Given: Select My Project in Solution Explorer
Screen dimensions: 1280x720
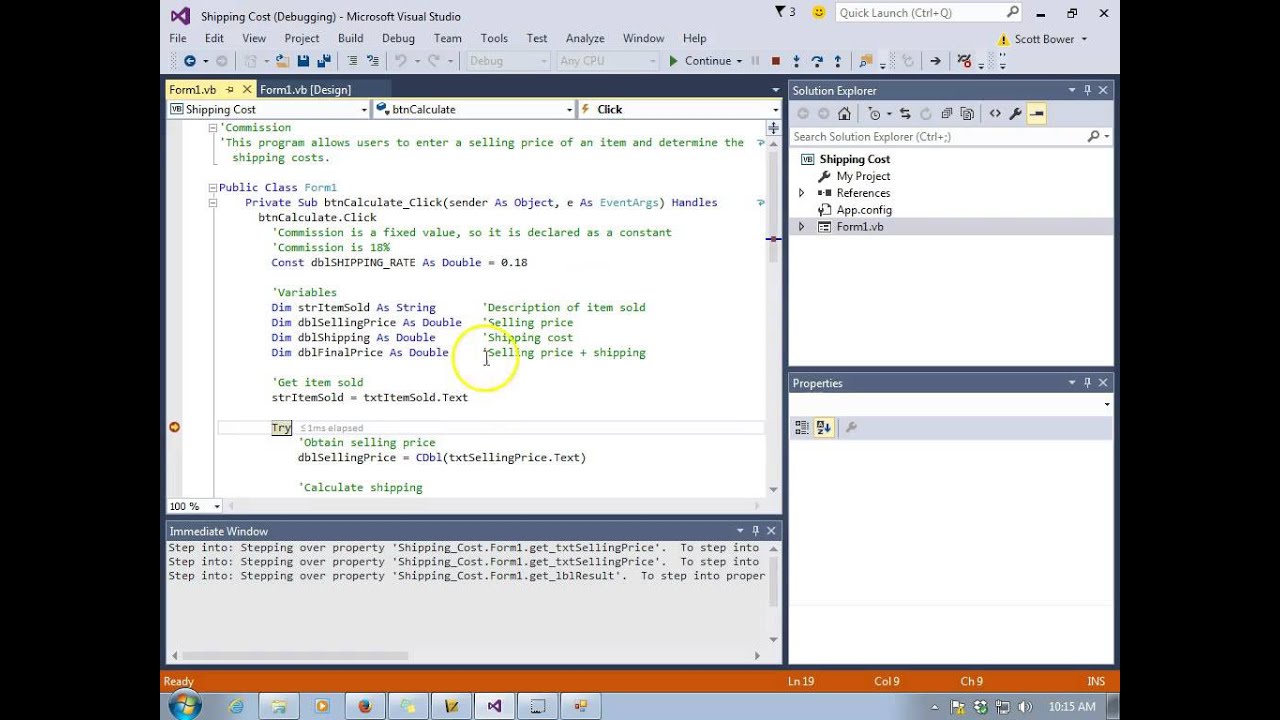Looking at the screenshot, I should click(863, 176).
